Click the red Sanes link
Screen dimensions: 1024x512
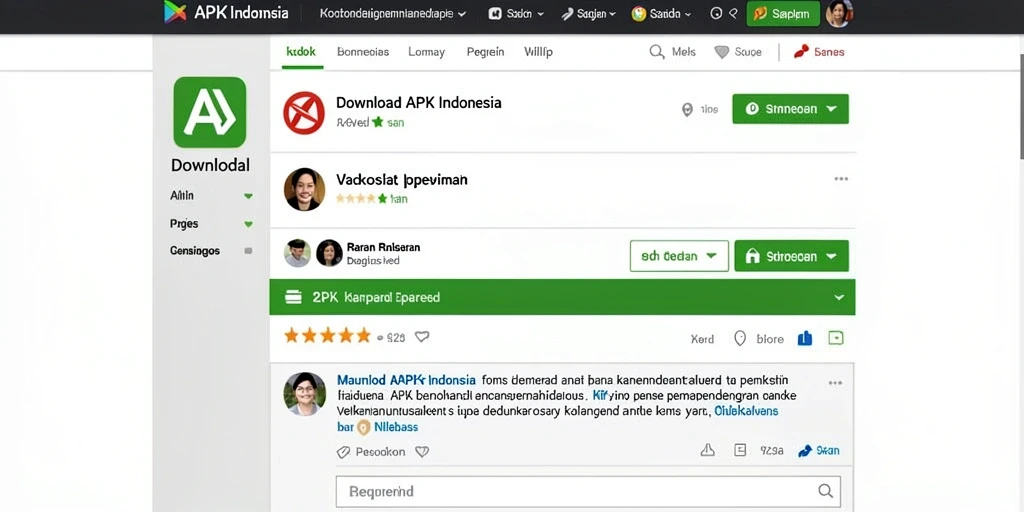coord(819,52)
